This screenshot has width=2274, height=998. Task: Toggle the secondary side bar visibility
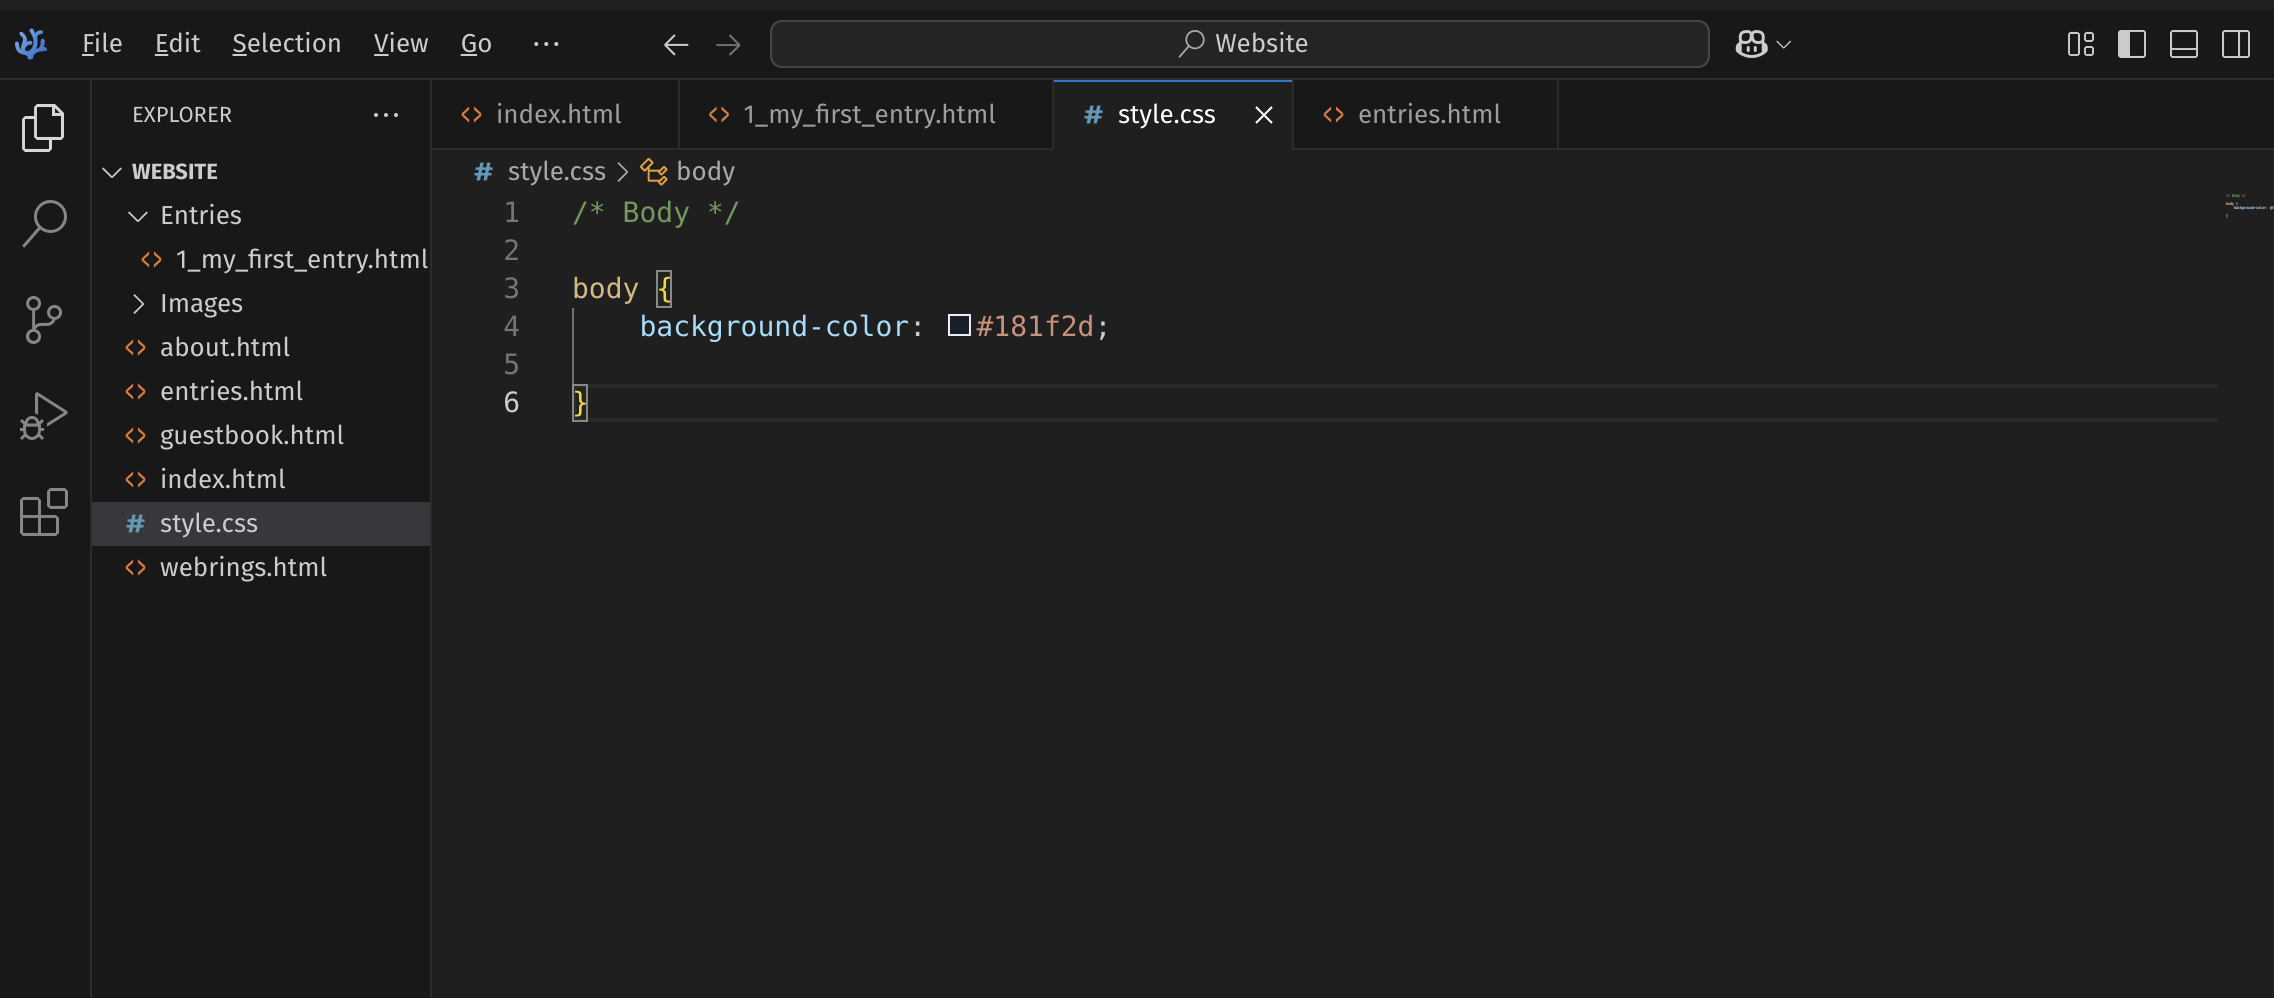(2236, 44)
